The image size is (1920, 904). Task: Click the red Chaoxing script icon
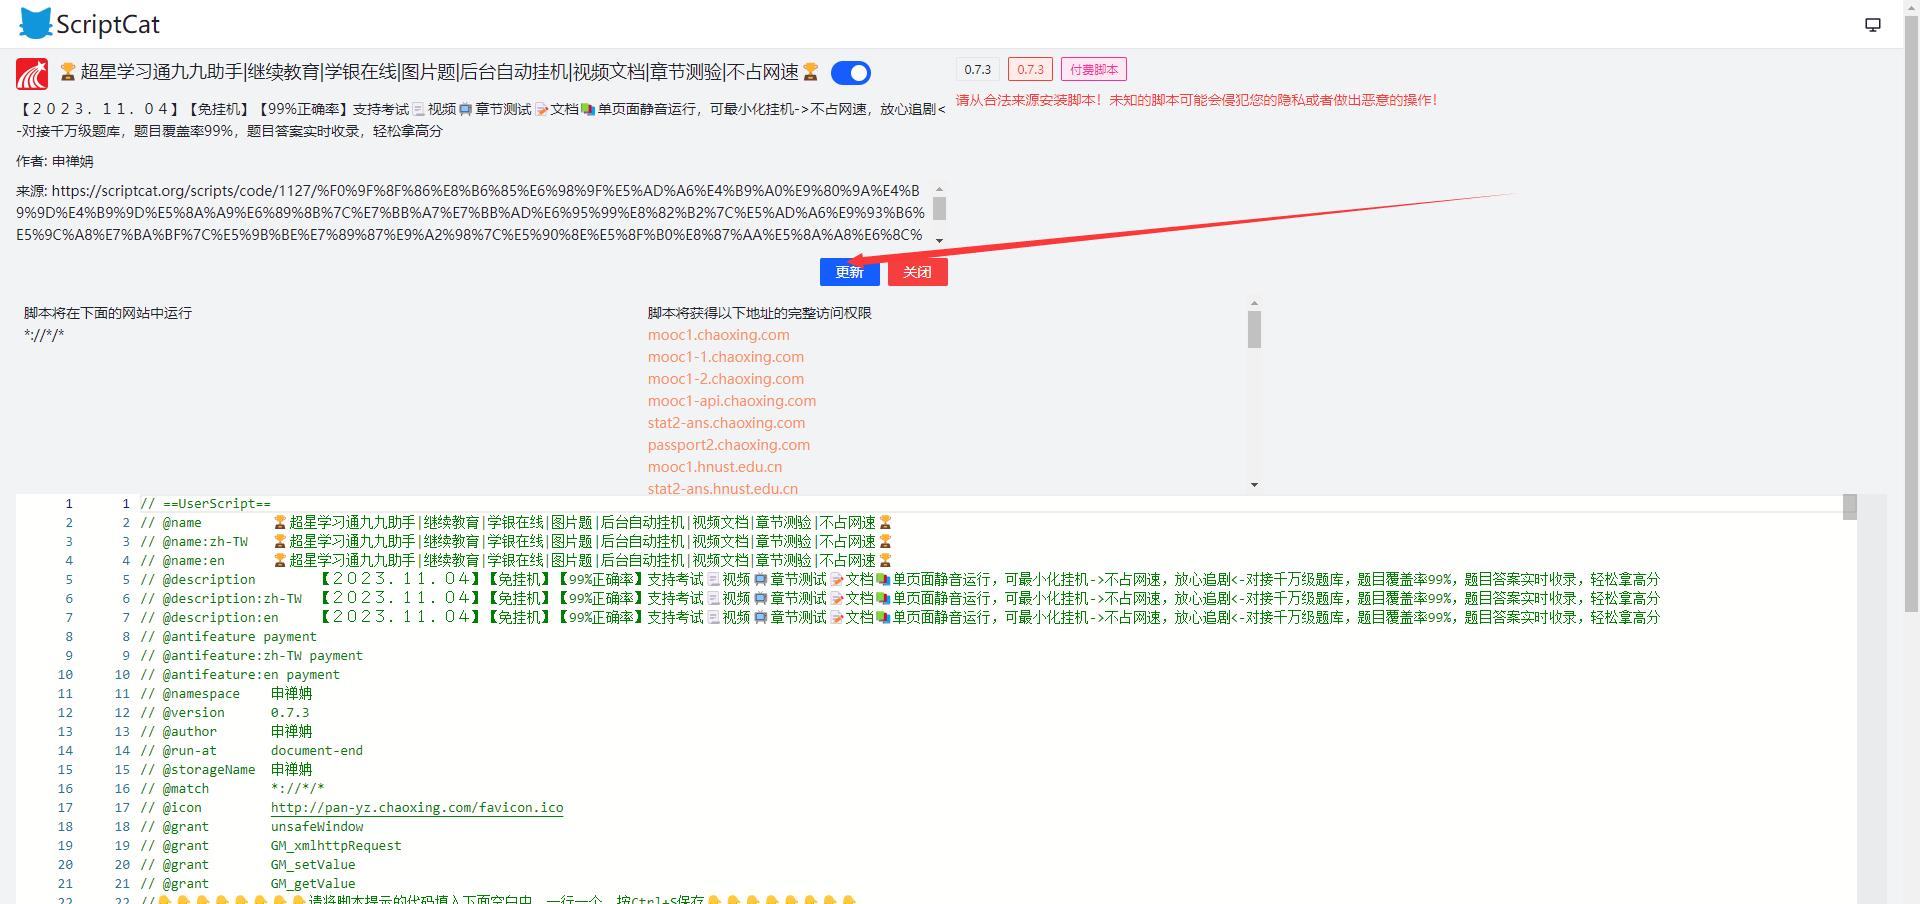coord(32,74)
